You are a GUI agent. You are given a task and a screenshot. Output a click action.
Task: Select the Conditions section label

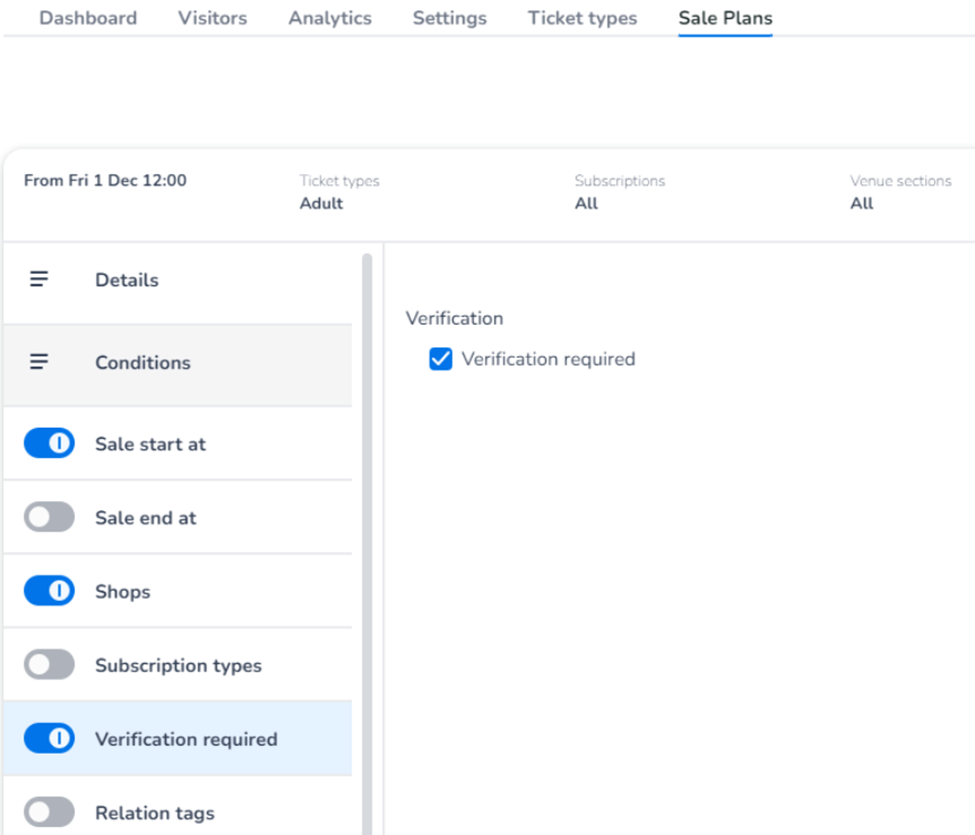[x=143, y=362]
